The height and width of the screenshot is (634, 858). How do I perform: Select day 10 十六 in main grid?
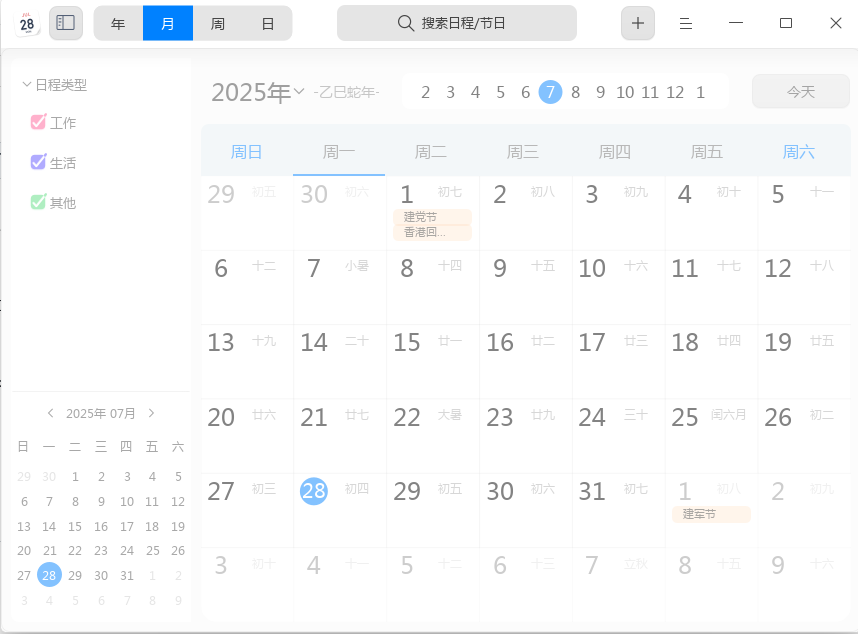618,288
